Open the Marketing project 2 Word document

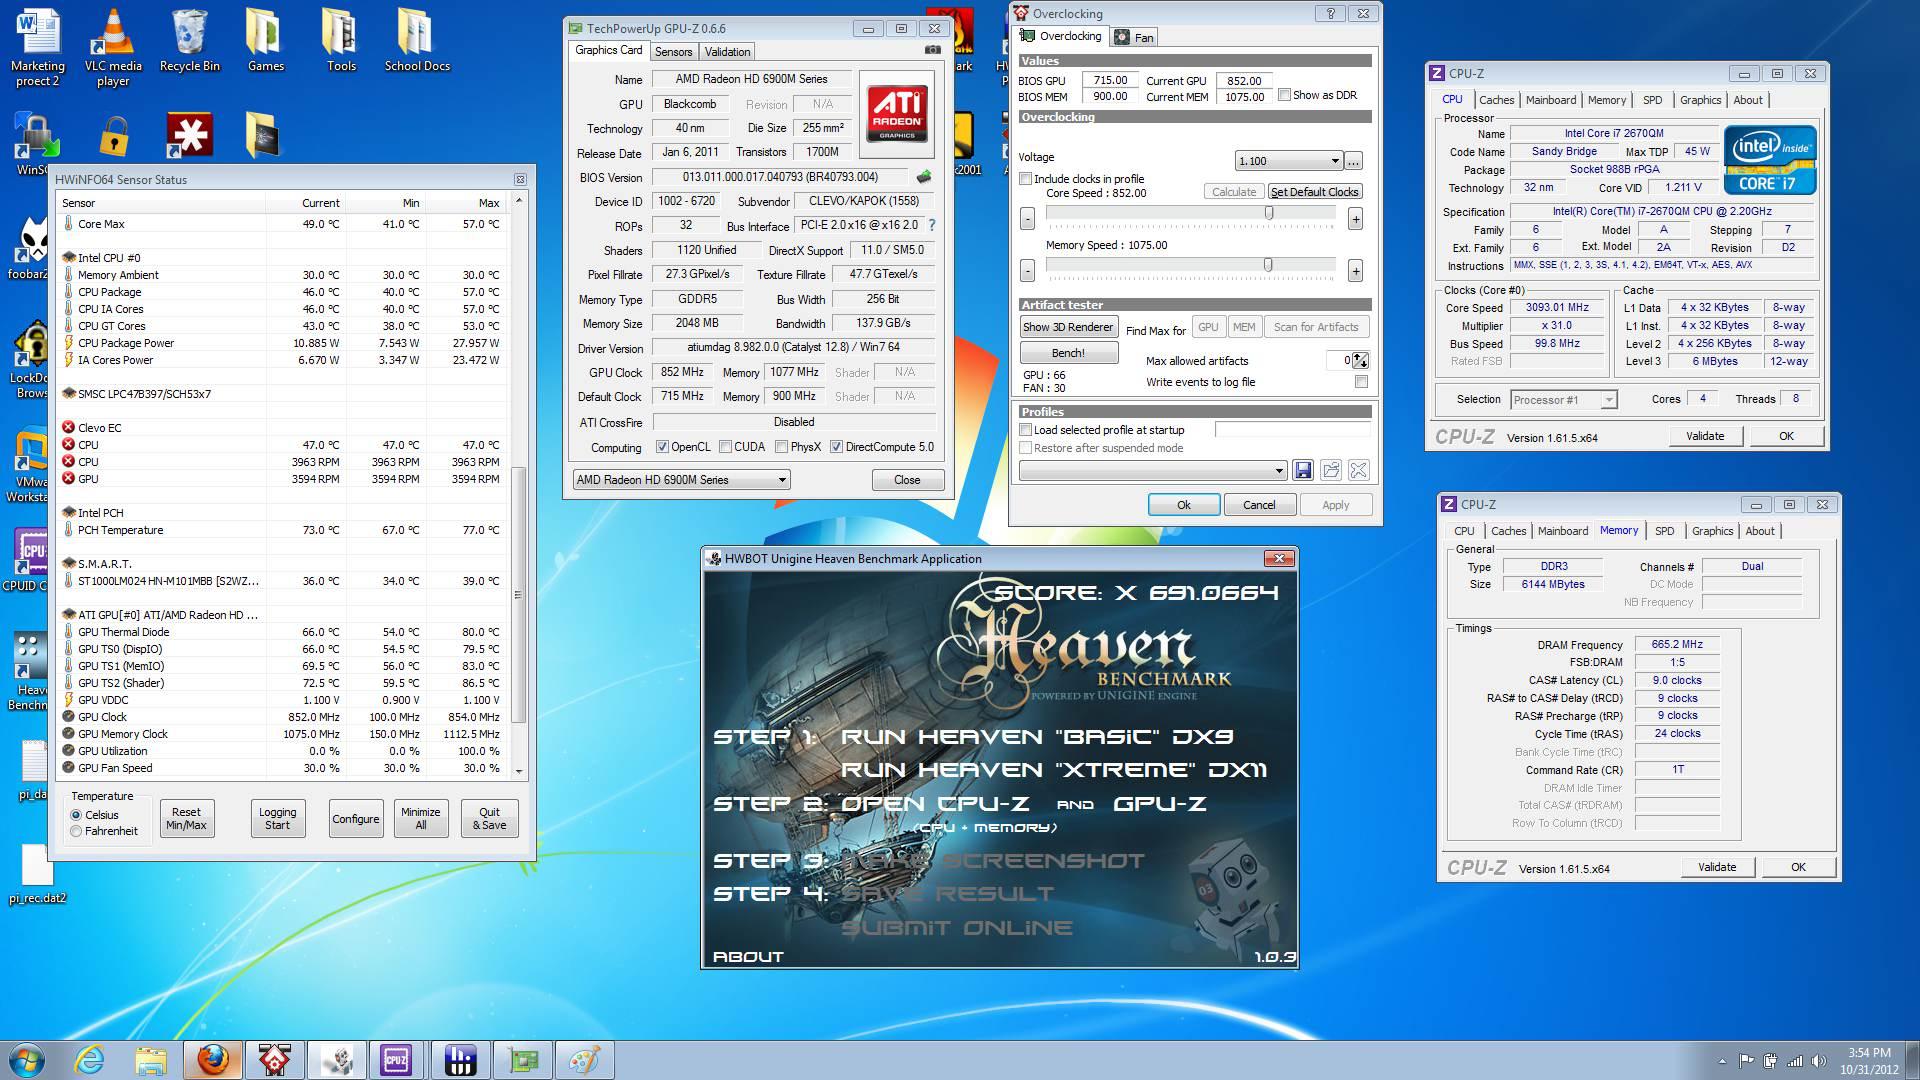(37, 47)
